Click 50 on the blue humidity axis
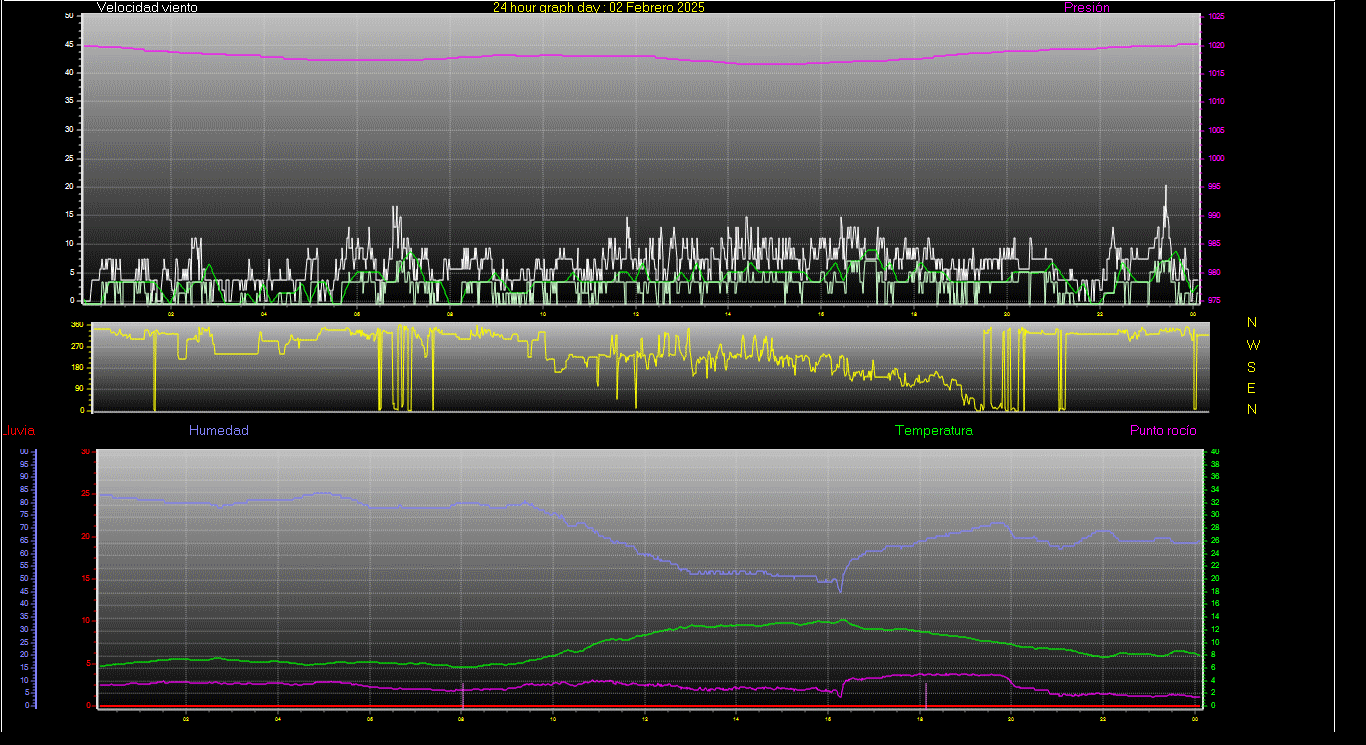This screenshot has width=1366, height=745. coord(24,578)
